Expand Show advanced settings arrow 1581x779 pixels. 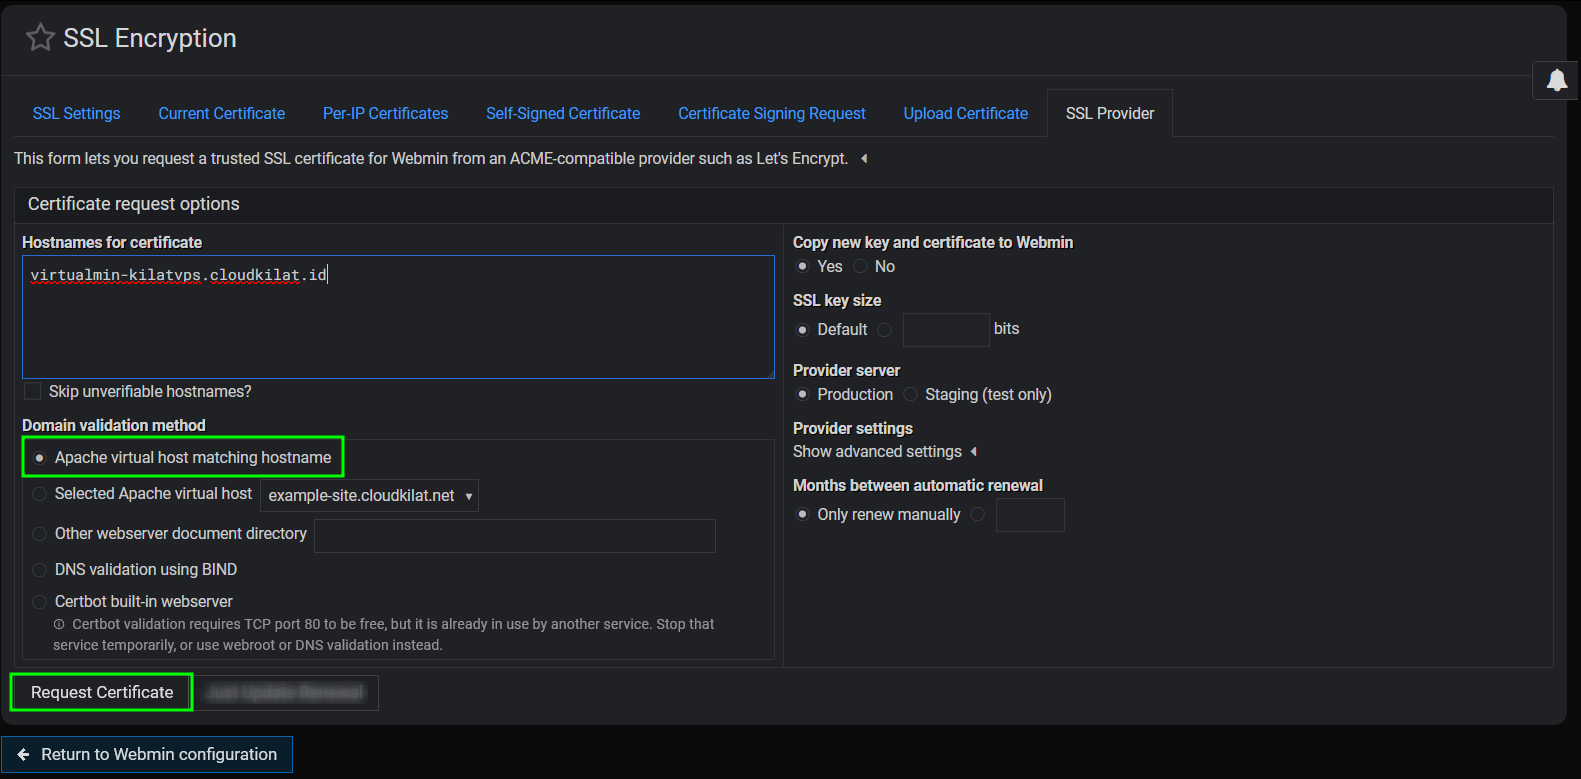pos(974,452)
